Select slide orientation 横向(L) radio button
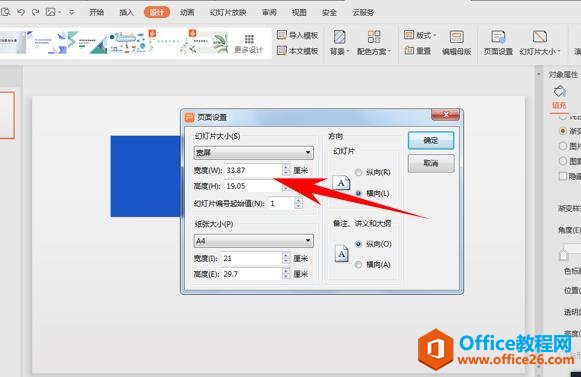The height and width of the screenshot is (377, 581). coord(358,193)
